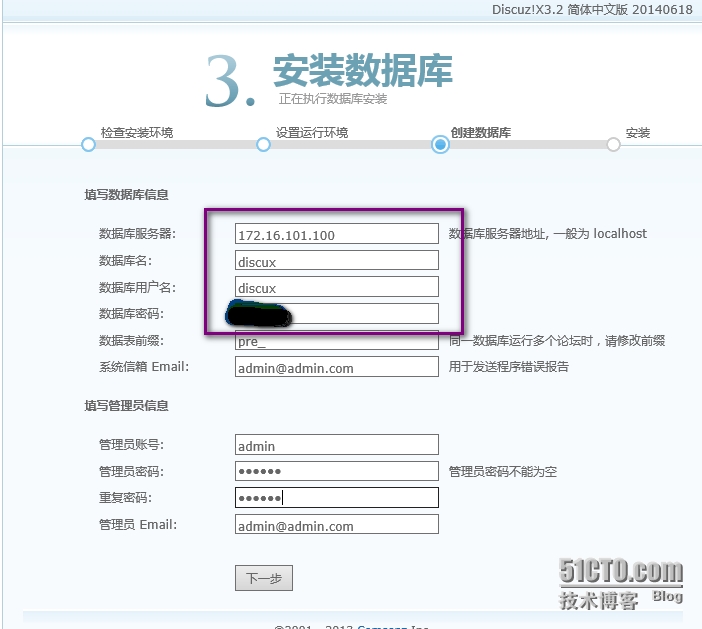
Task: Click the administrator Email field
Action: click(x=337, y=524)
